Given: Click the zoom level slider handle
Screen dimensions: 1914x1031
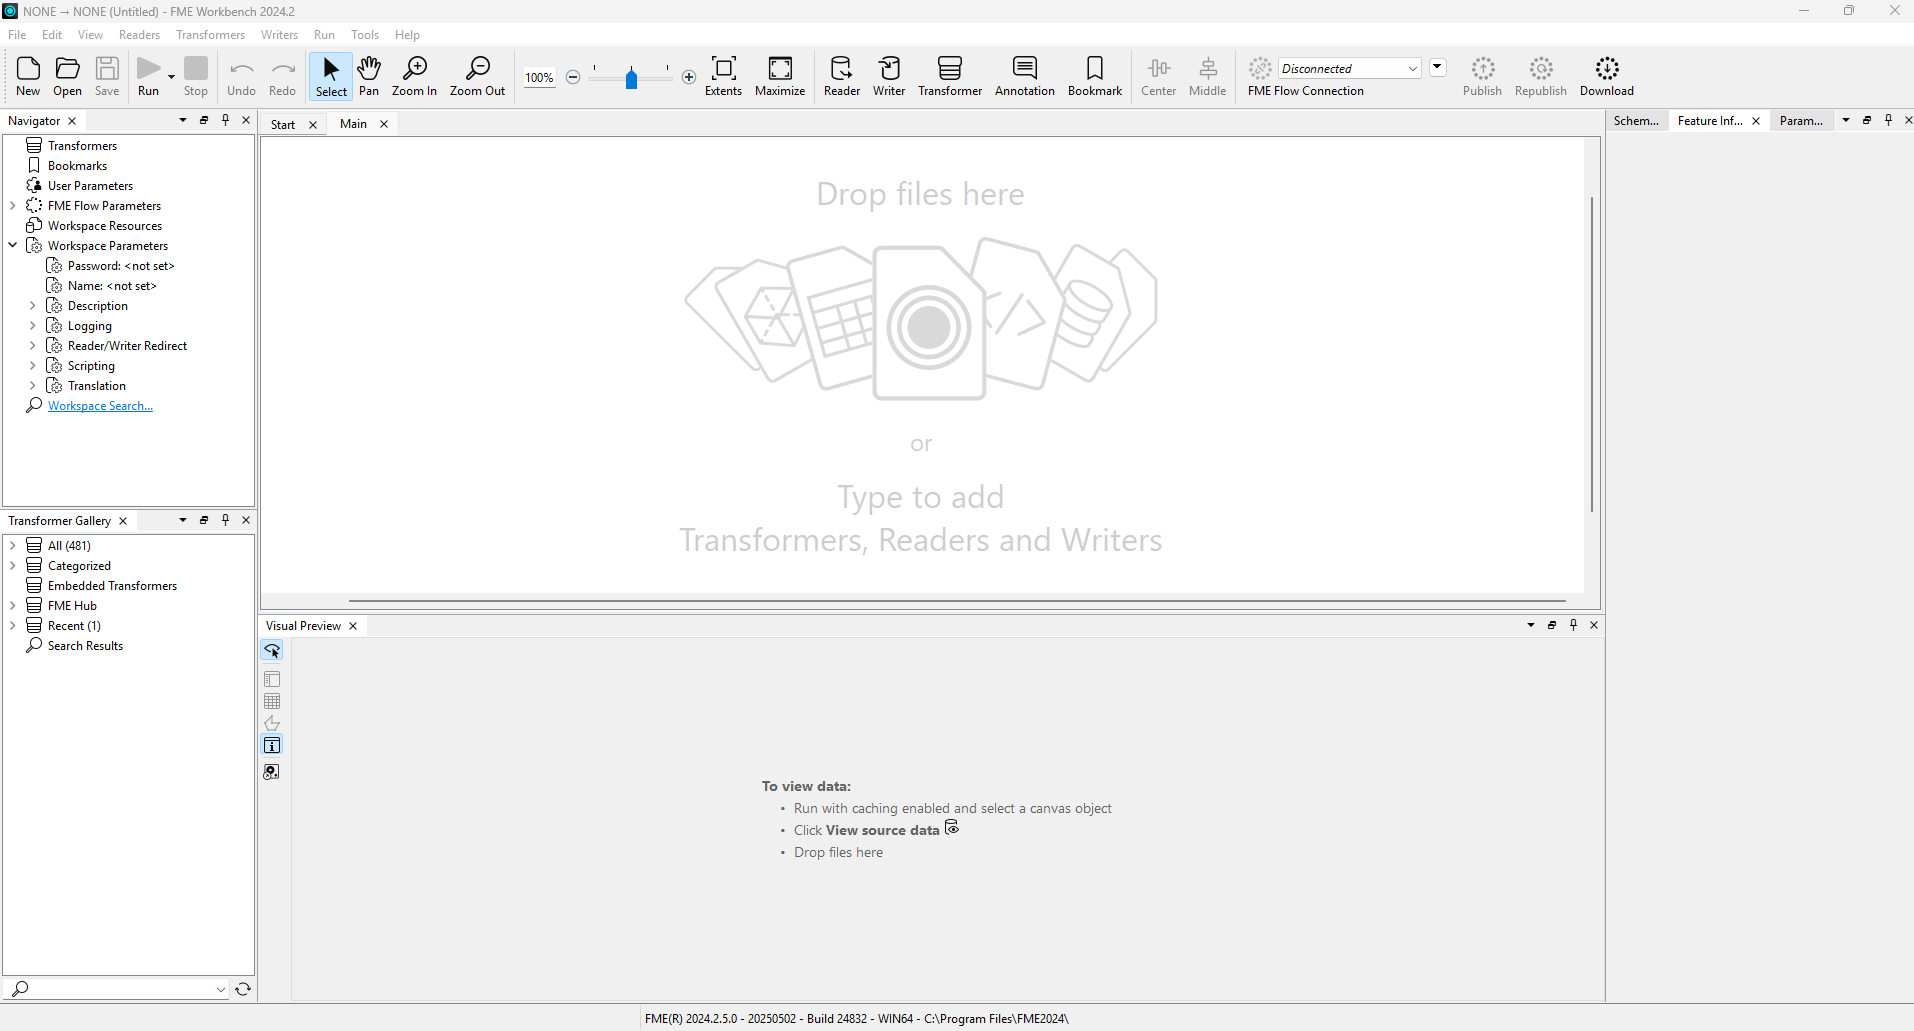Looking at the screenshot, I should pyautogui.click(x=631, y=78).
